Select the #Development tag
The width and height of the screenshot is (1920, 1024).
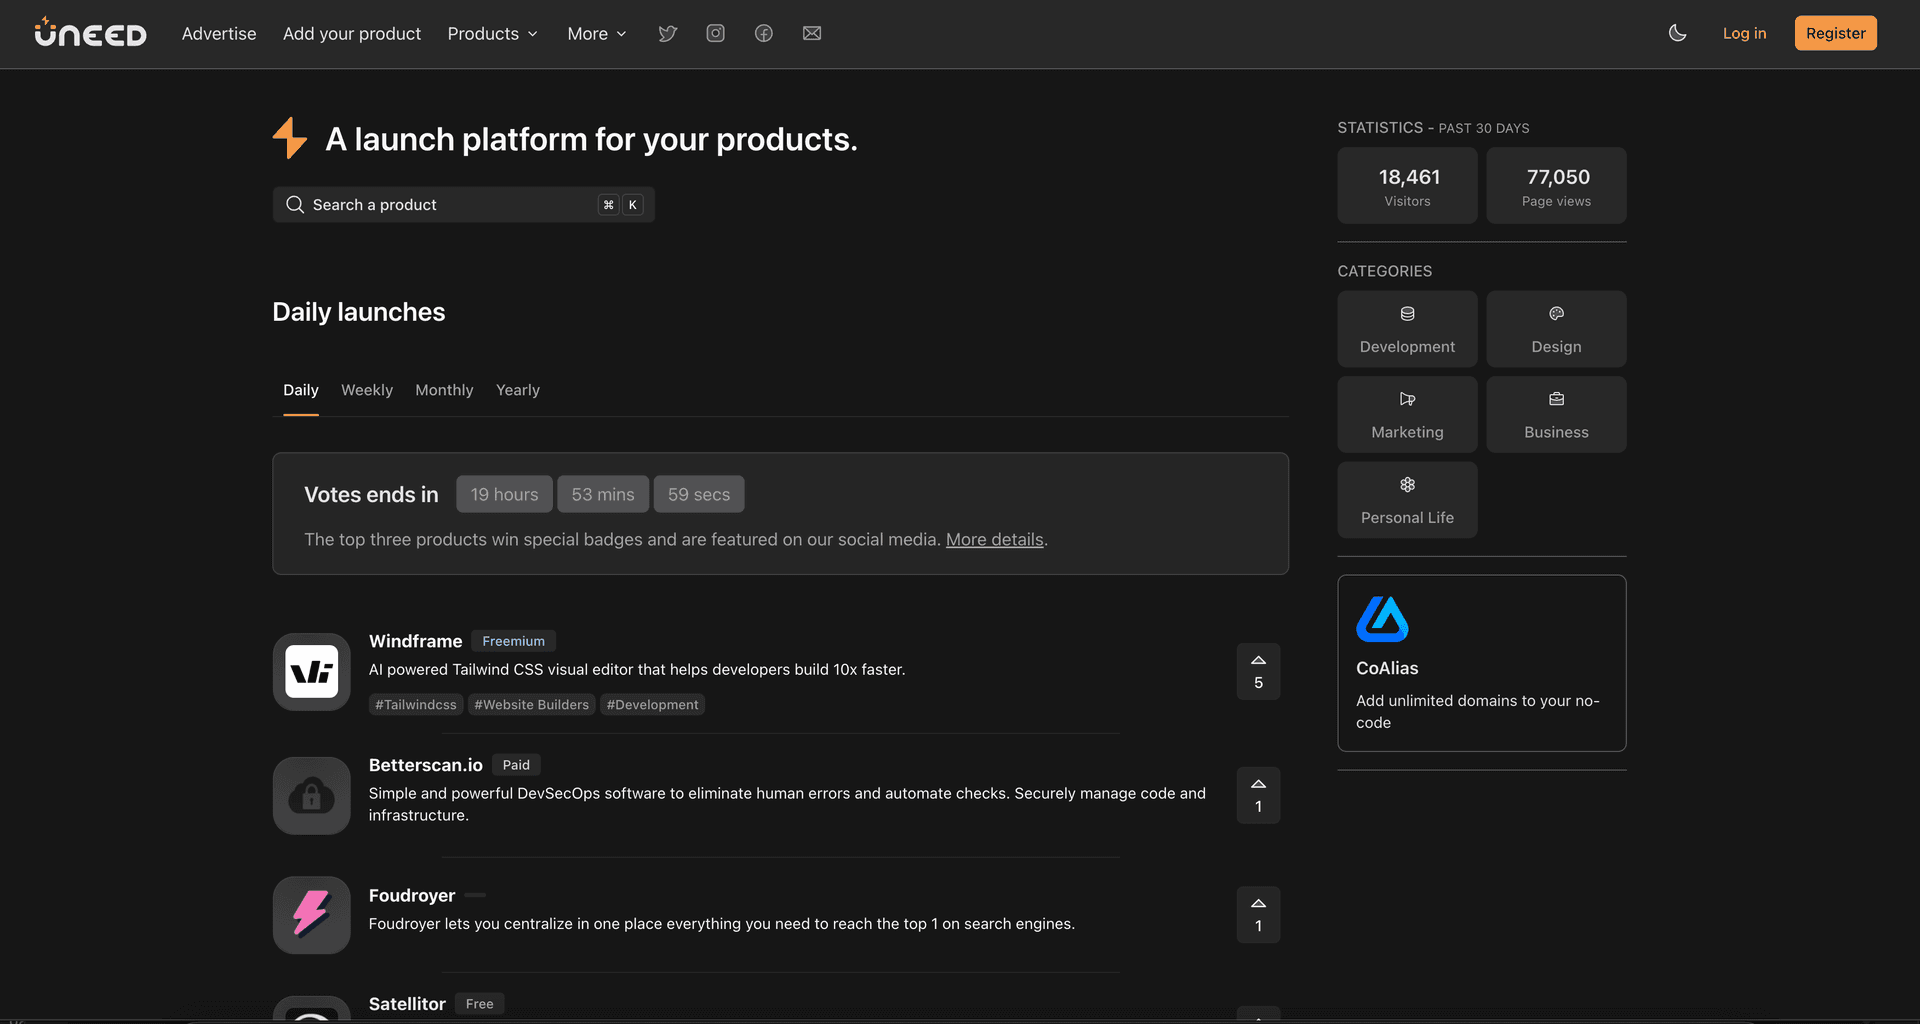(x=652, y=705)
